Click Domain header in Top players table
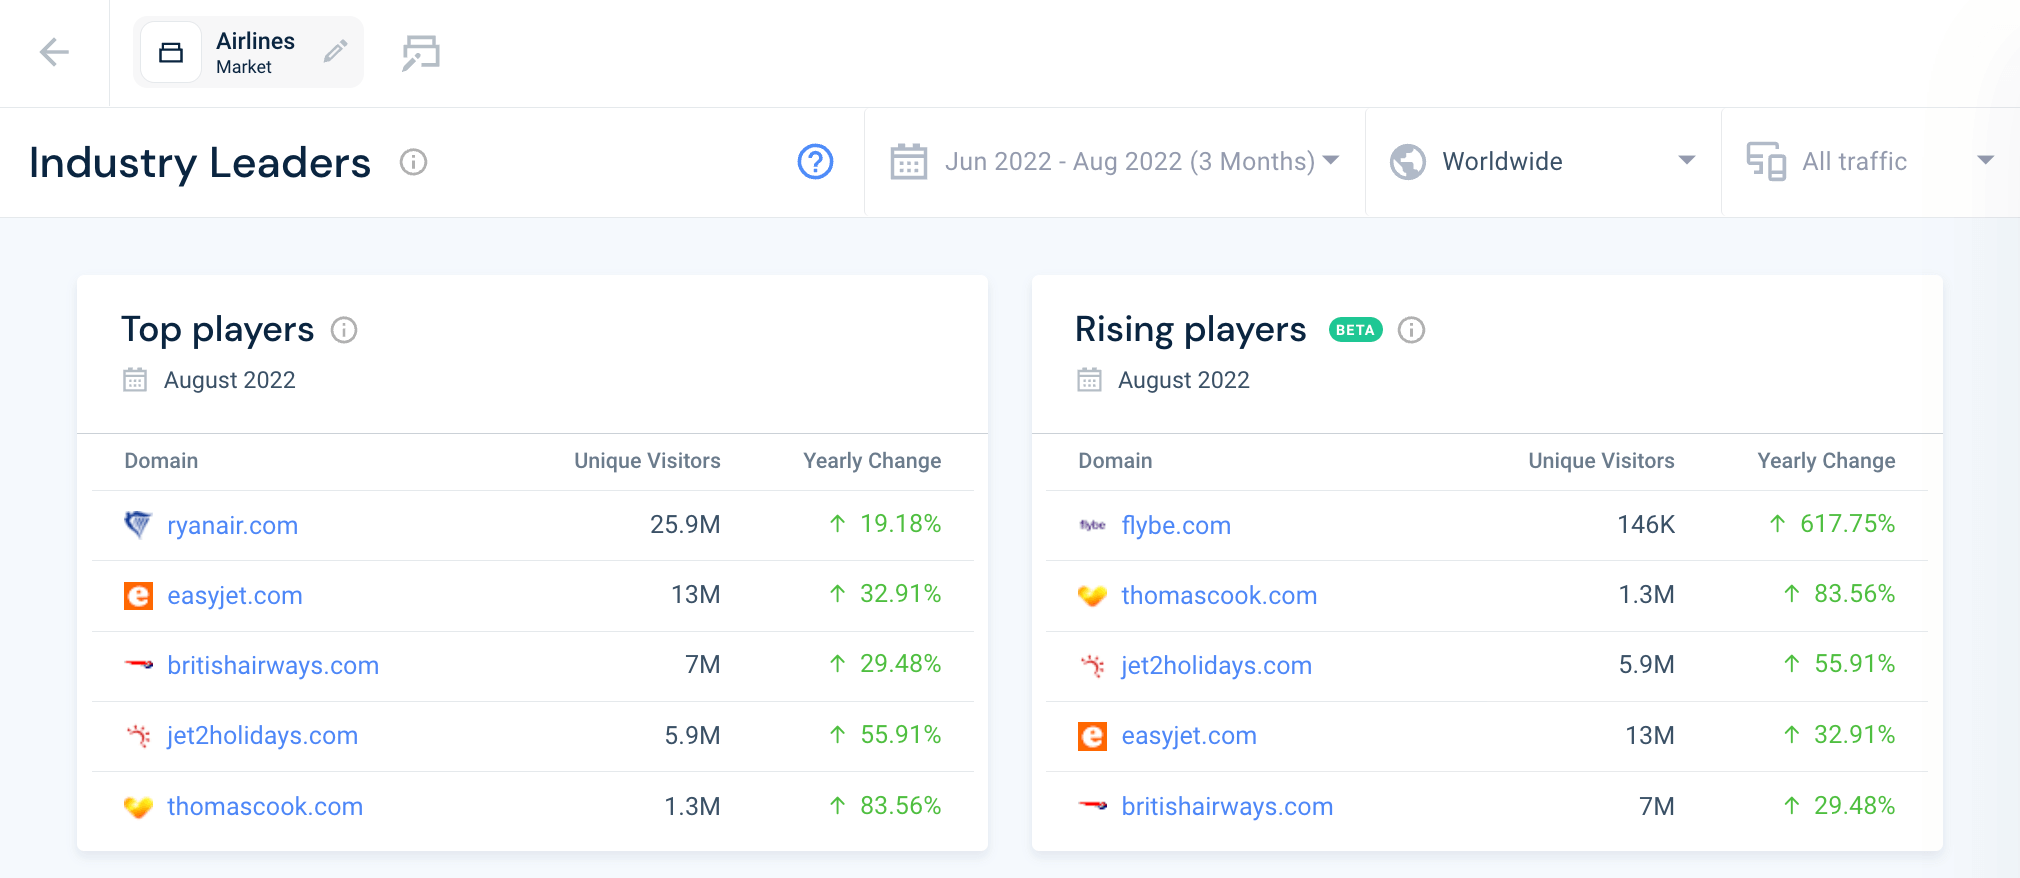The image size is (2020, 878). [x=161, y=461]
